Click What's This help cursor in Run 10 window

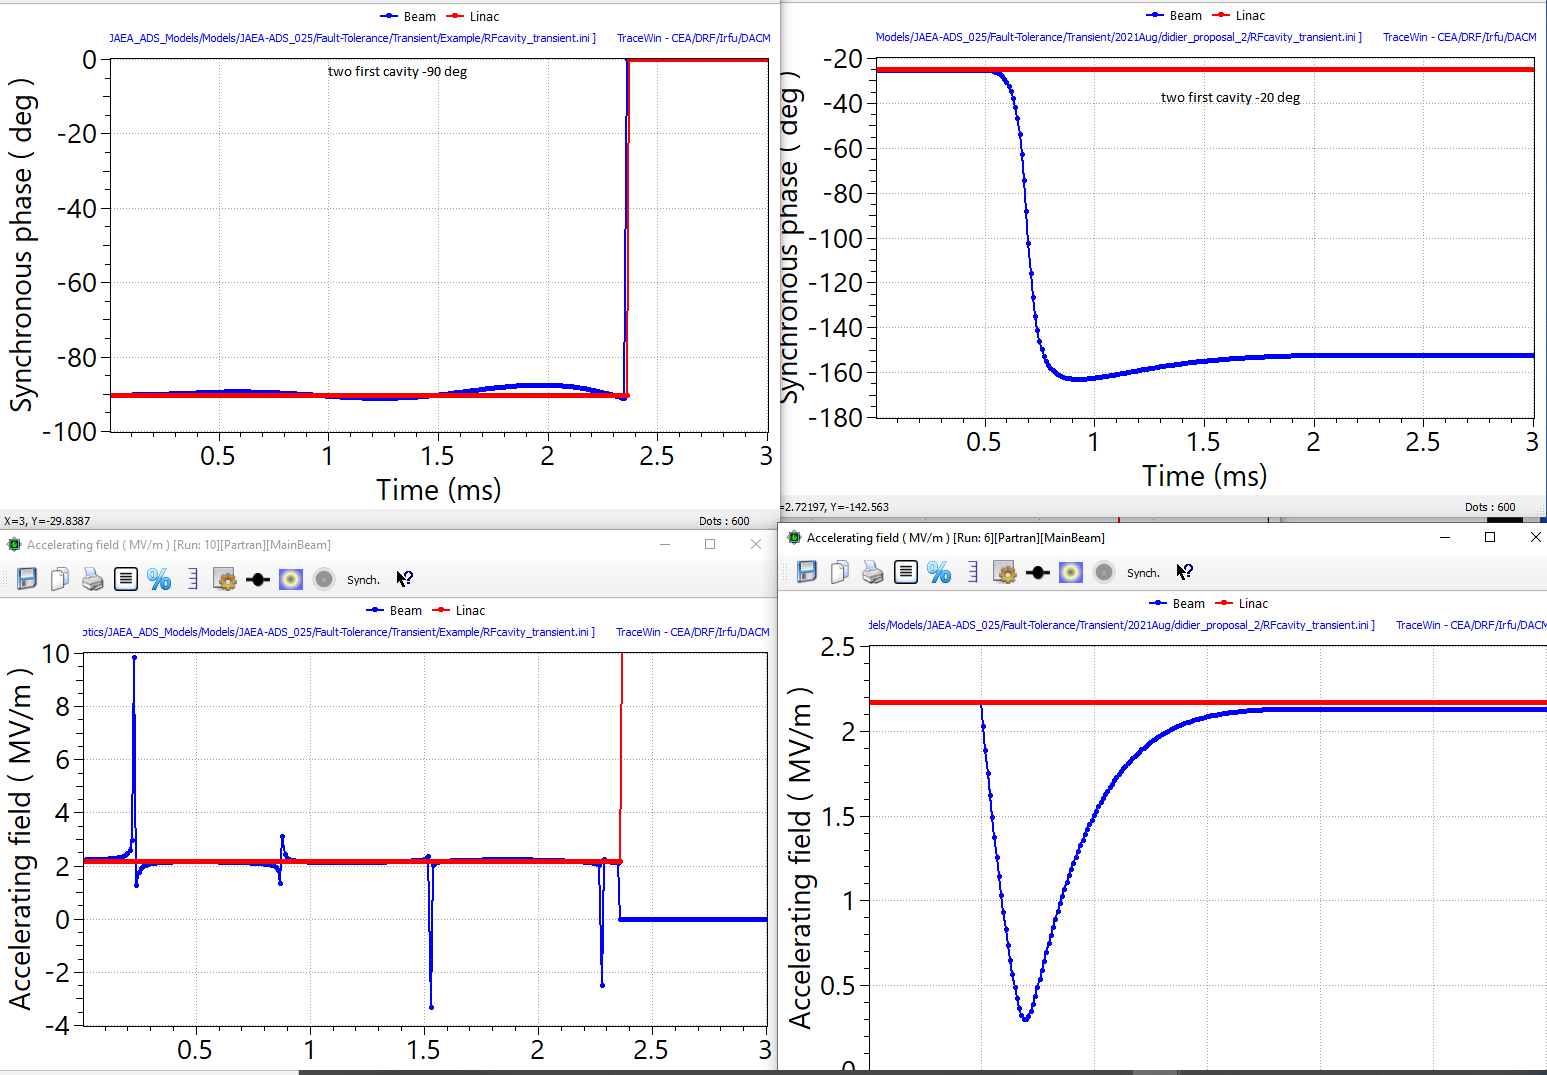pyautogui.click(x=404, y=579)
